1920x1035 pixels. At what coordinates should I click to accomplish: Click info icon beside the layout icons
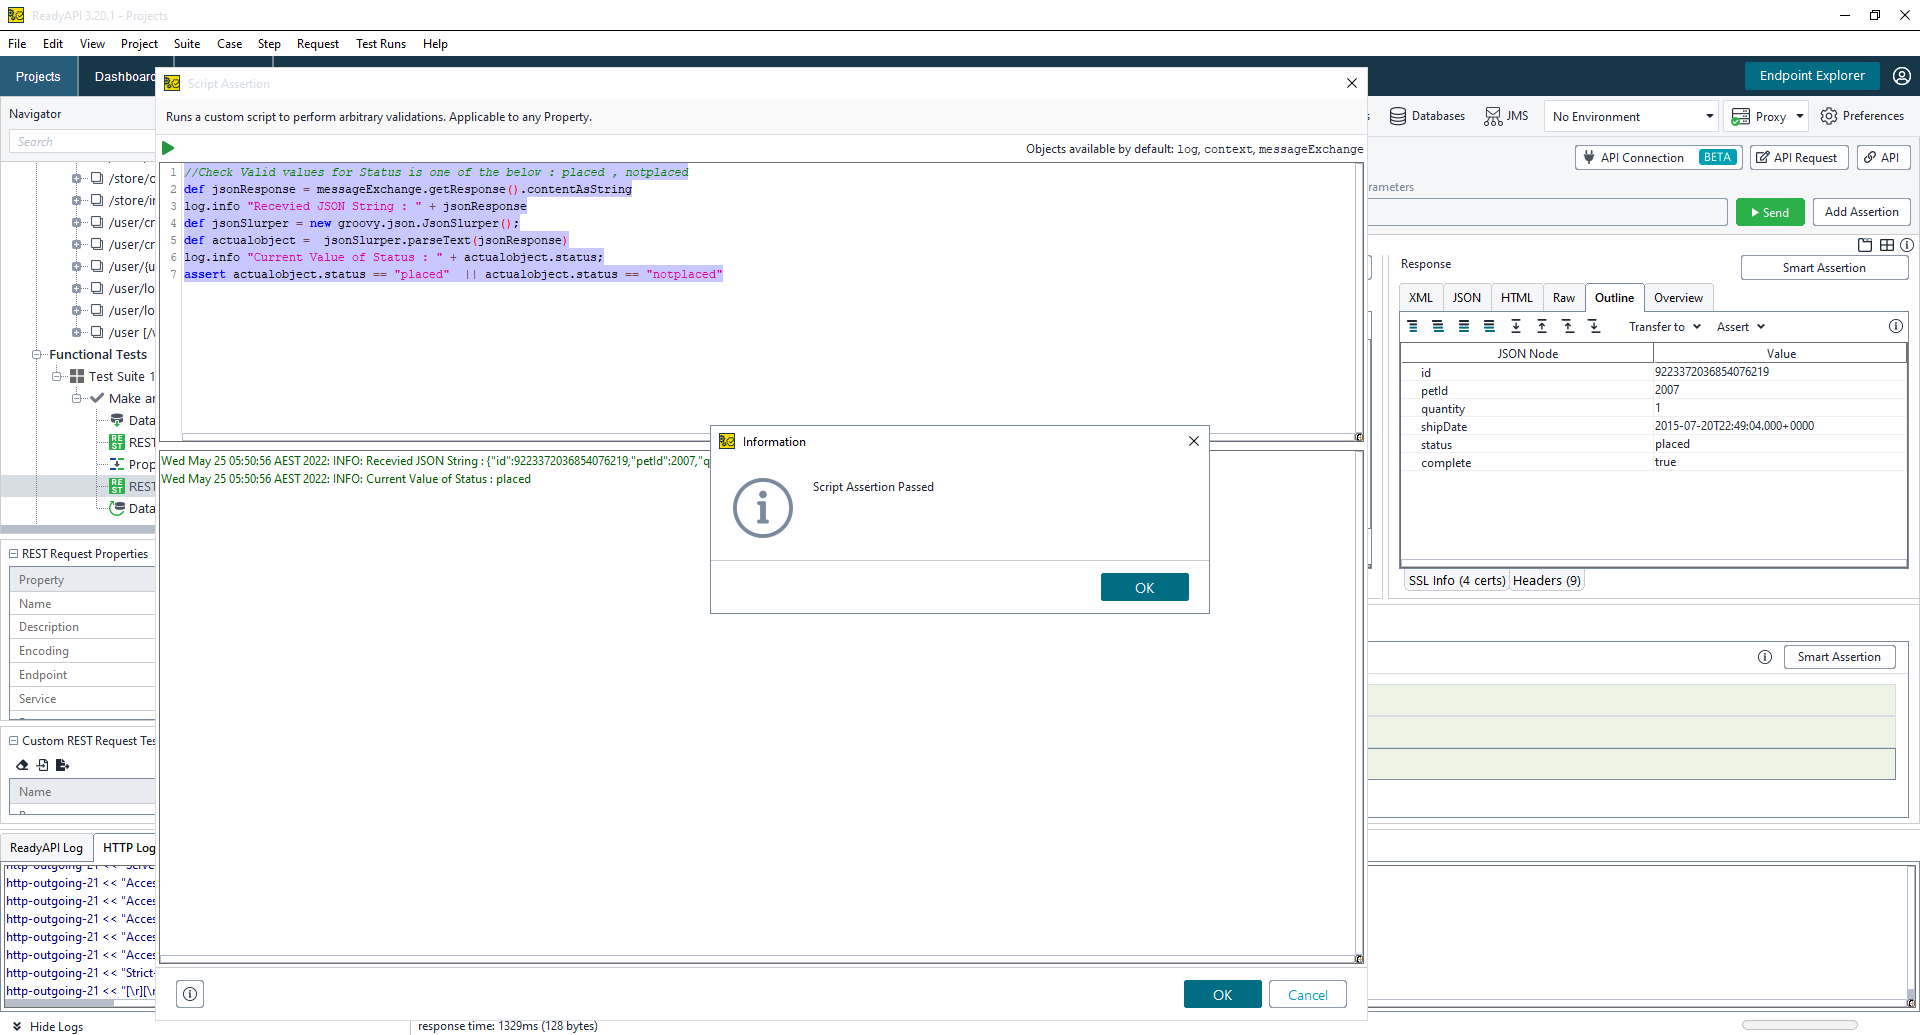(x=1907, y=245)
